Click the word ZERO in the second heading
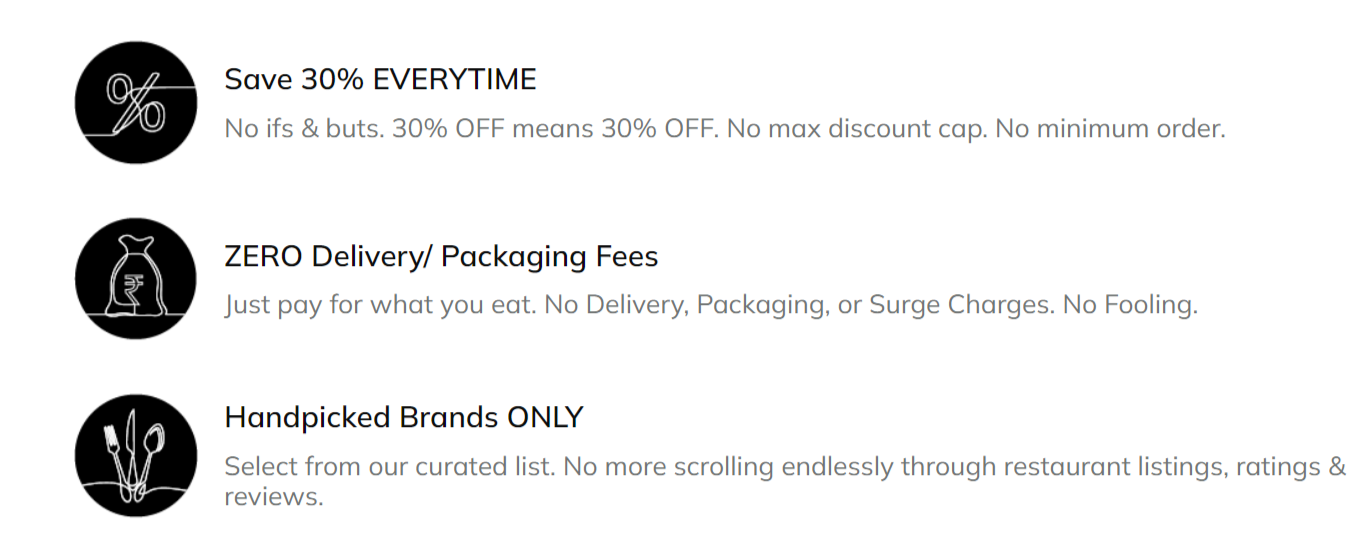Viewport: 1369px width, 547px height. (264, 257)
